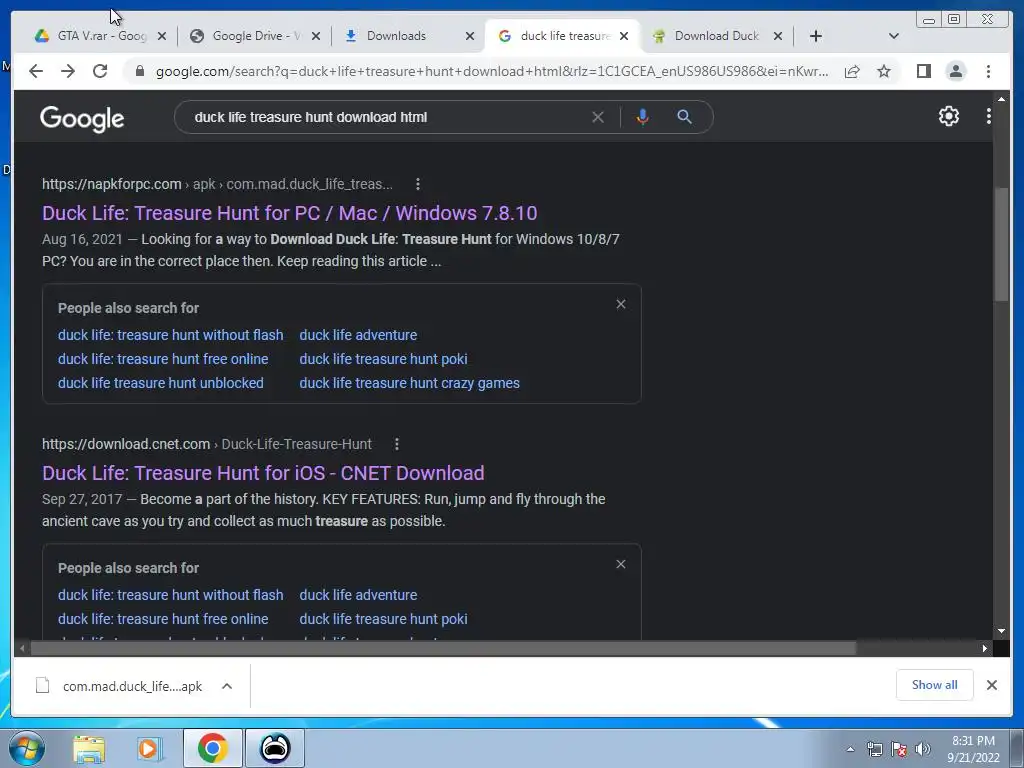This screenshot has height=768, width=1024.
Task: Go back to the previous page
Action: point(36,71)
